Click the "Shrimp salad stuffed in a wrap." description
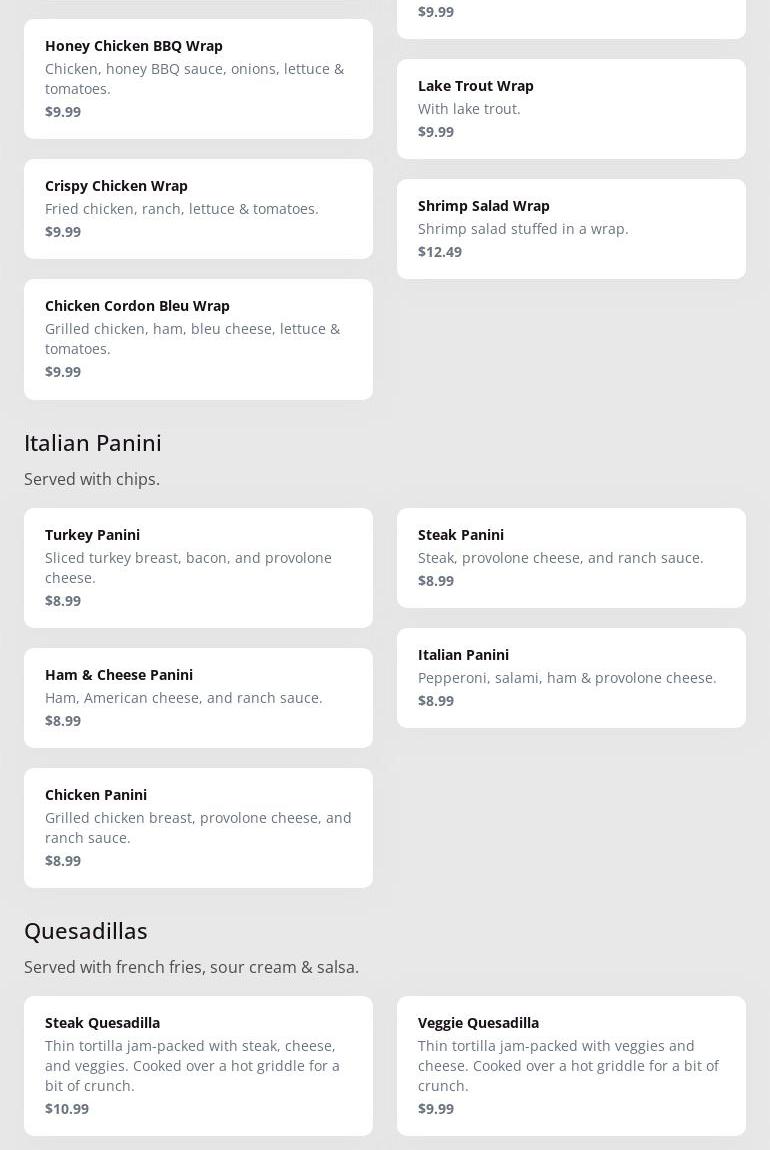 [523, 228]
